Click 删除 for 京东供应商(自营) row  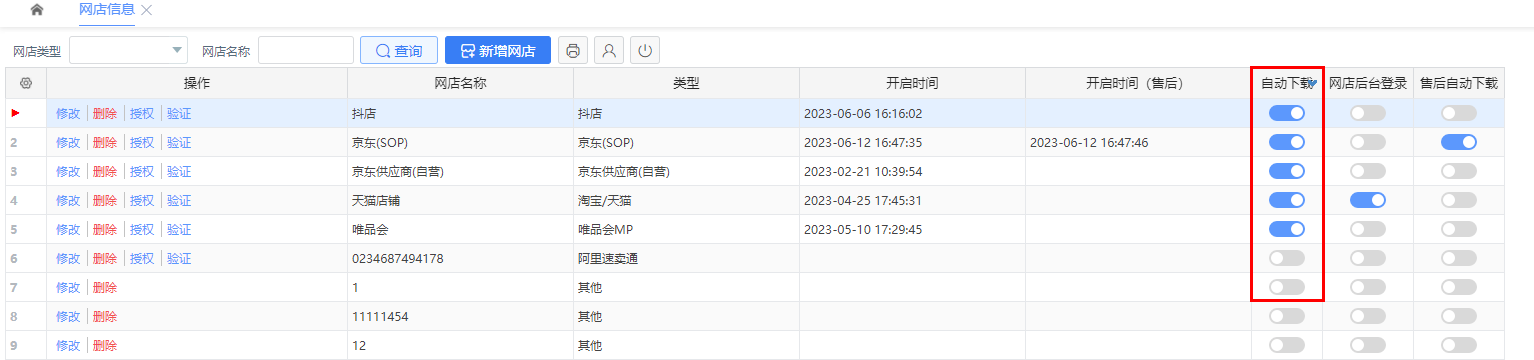click(105, 172)
